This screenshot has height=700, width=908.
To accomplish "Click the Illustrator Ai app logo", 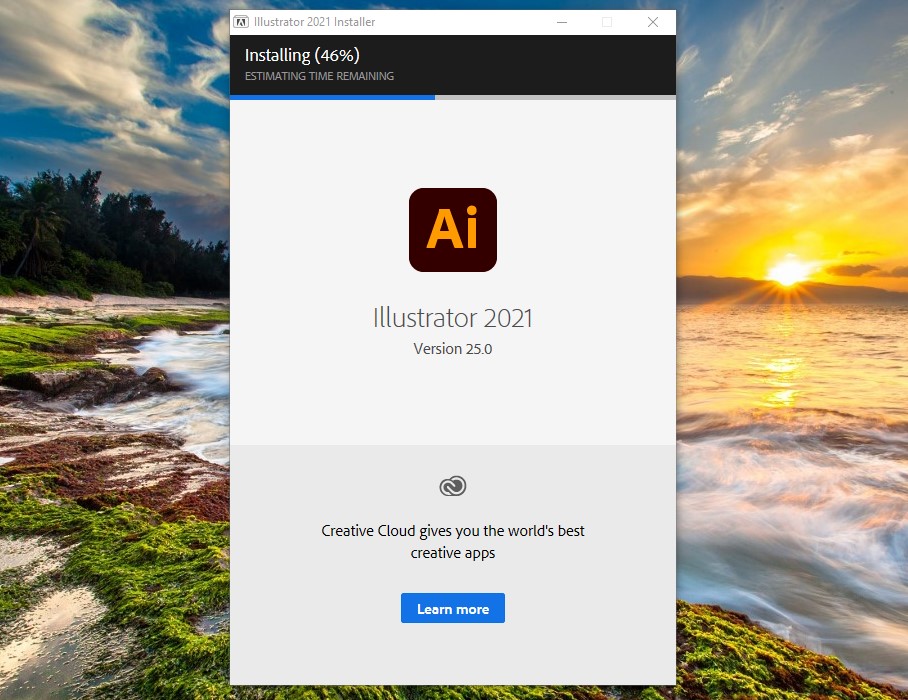I will click(452, 229).
